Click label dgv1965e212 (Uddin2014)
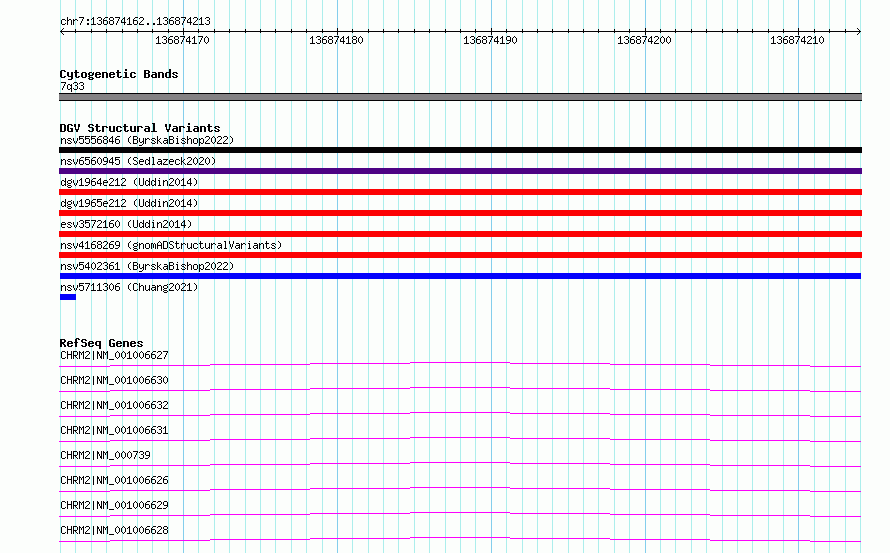890x553 pixels. coord(129,203)
